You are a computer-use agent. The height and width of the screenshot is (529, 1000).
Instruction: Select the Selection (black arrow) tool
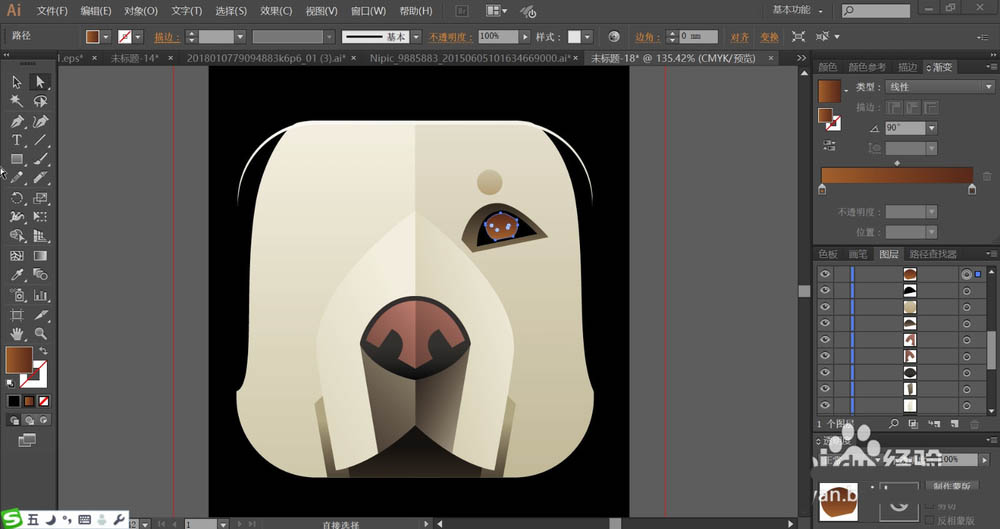17,82
